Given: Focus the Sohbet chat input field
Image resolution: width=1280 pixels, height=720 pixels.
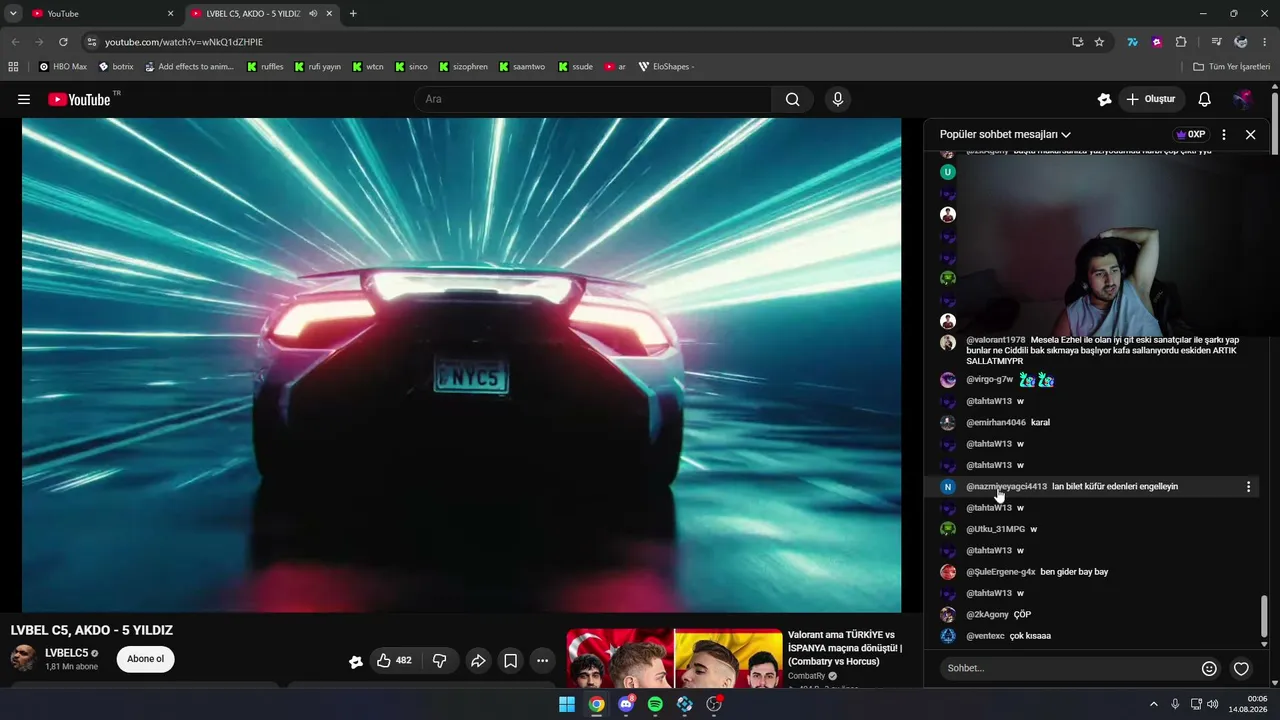Looking at the screenshot, I should (x=1066, y=668).
